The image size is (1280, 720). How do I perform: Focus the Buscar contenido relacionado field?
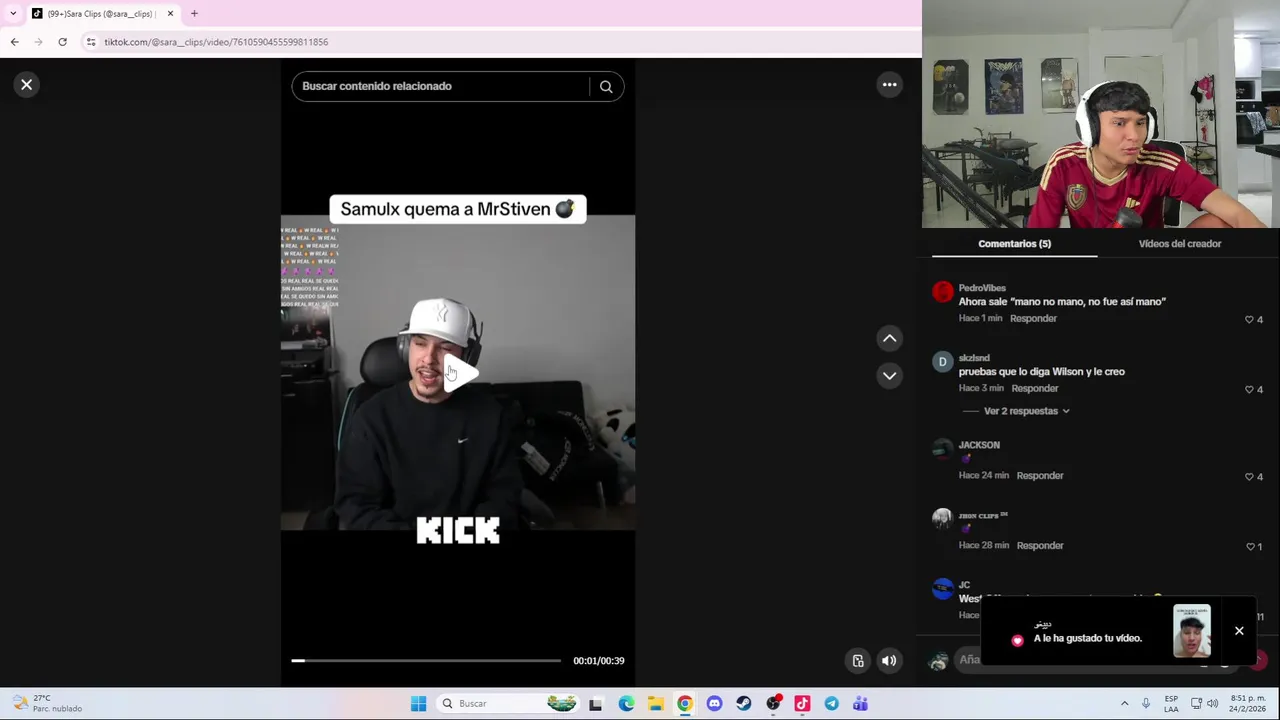[x=441, y=86]
